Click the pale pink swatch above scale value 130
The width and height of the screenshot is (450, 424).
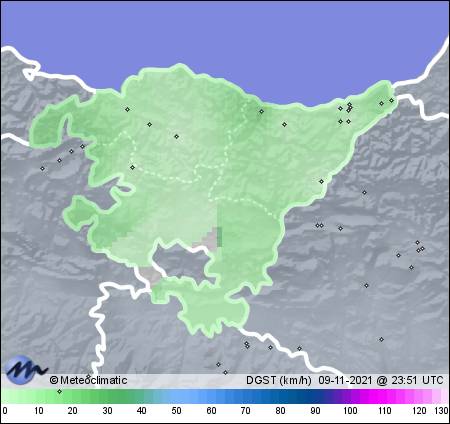click(x=445, y=397)
